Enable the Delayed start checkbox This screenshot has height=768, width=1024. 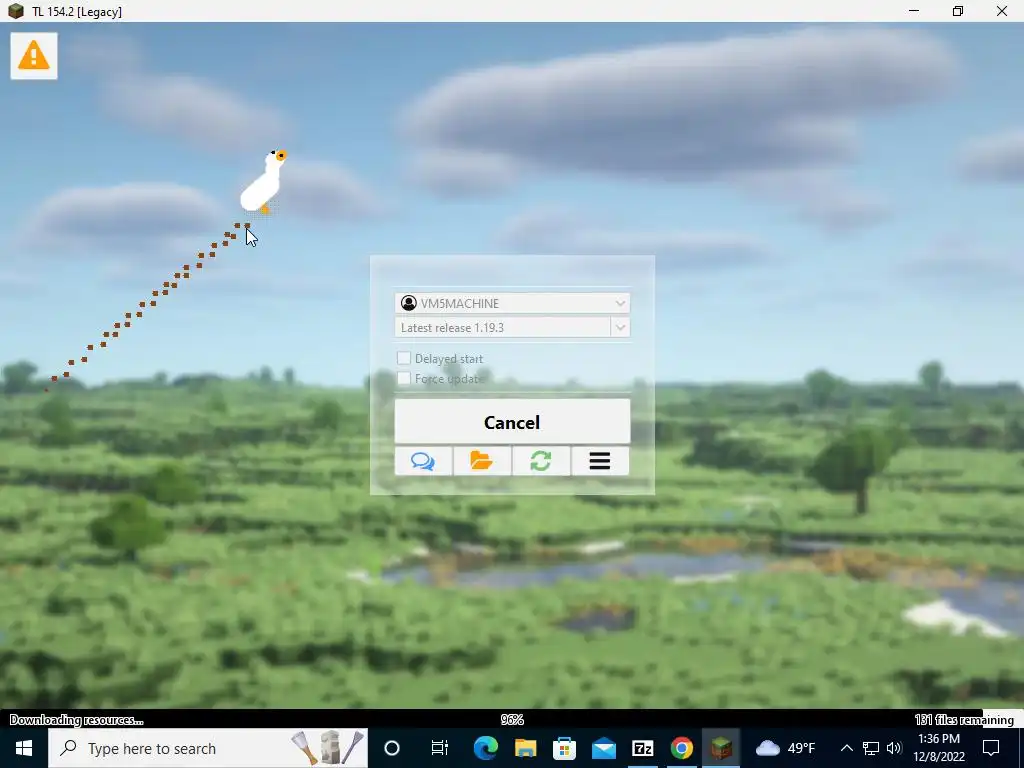[404, 358]
